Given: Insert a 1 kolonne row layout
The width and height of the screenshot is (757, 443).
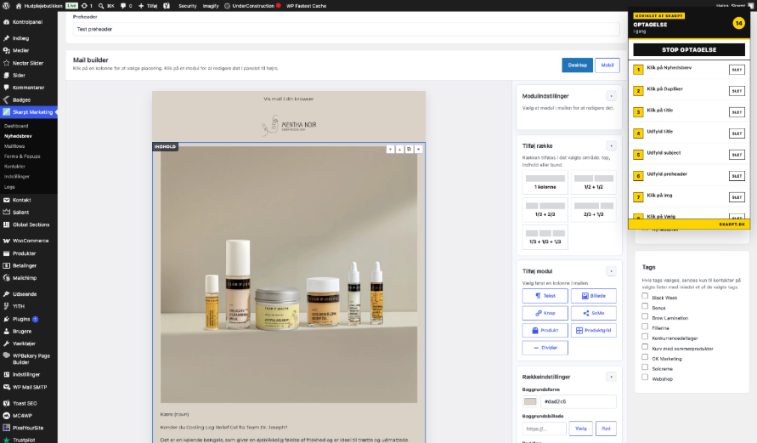Looking at the screenshot, I should point(545,182).
